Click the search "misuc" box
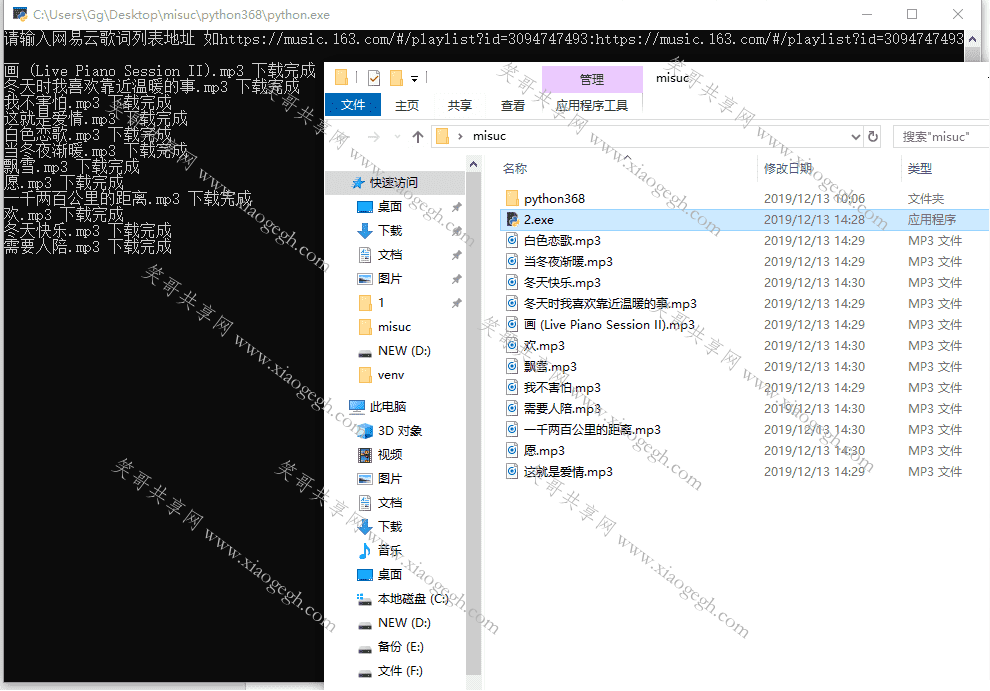990x691 pixels. [x=941, y=136]
